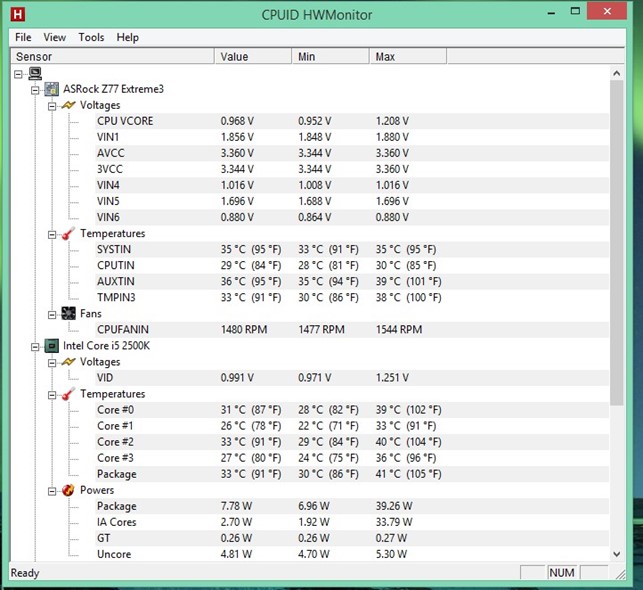Click the root computer icon in tree

point(34,73)
